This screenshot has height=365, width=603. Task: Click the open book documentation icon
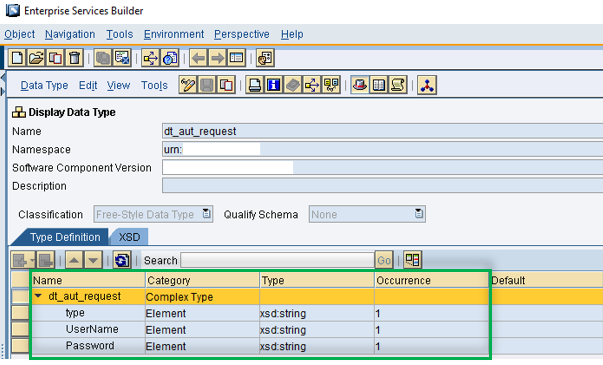[x=378, y=85]
